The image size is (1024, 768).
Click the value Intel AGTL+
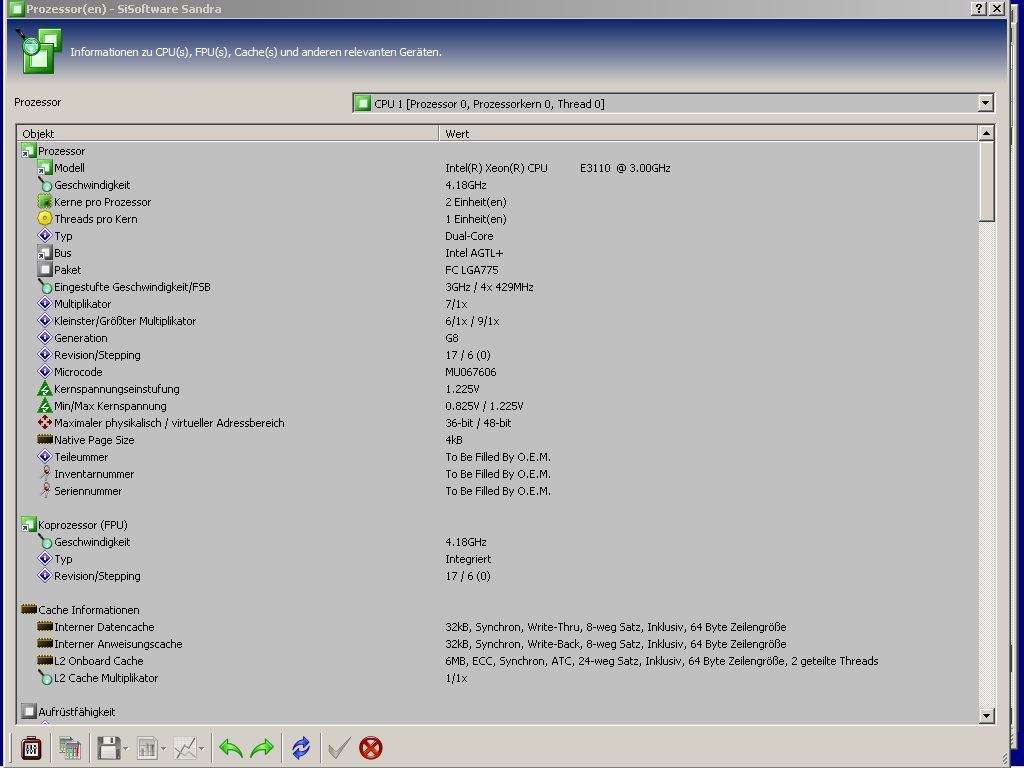coord(474,253)
